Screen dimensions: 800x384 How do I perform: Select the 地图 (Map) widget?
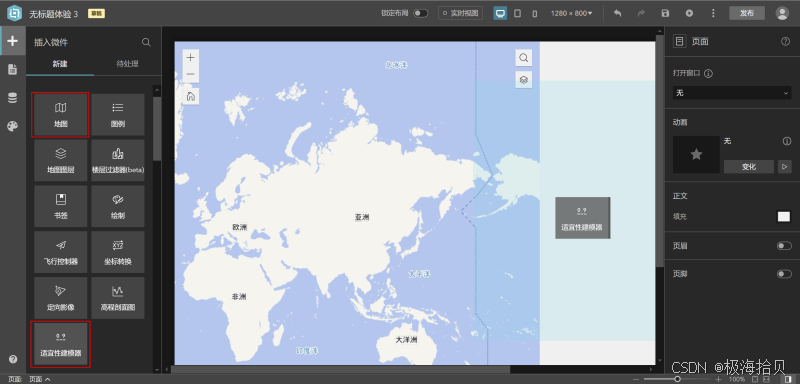[x=60, y=115]
